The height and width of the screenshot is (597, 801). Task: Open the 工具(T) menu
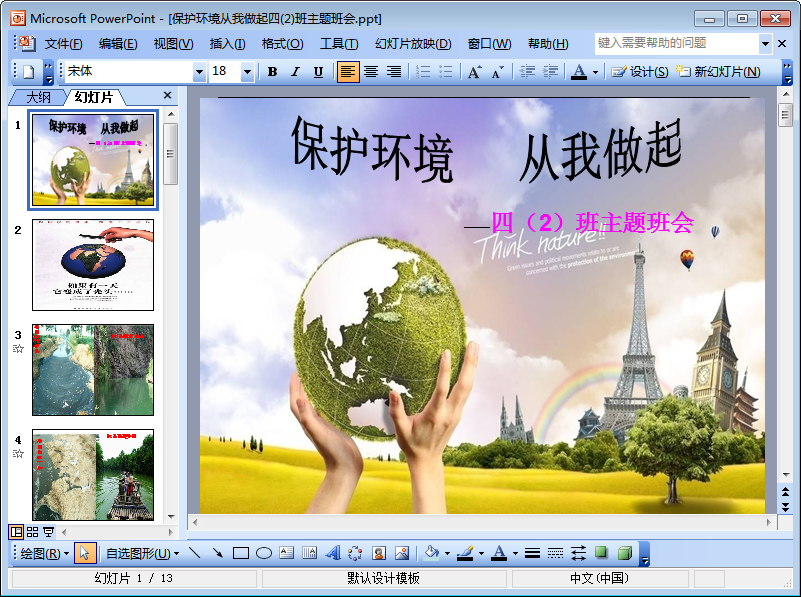pyautogui.click(x=339, y=44)
